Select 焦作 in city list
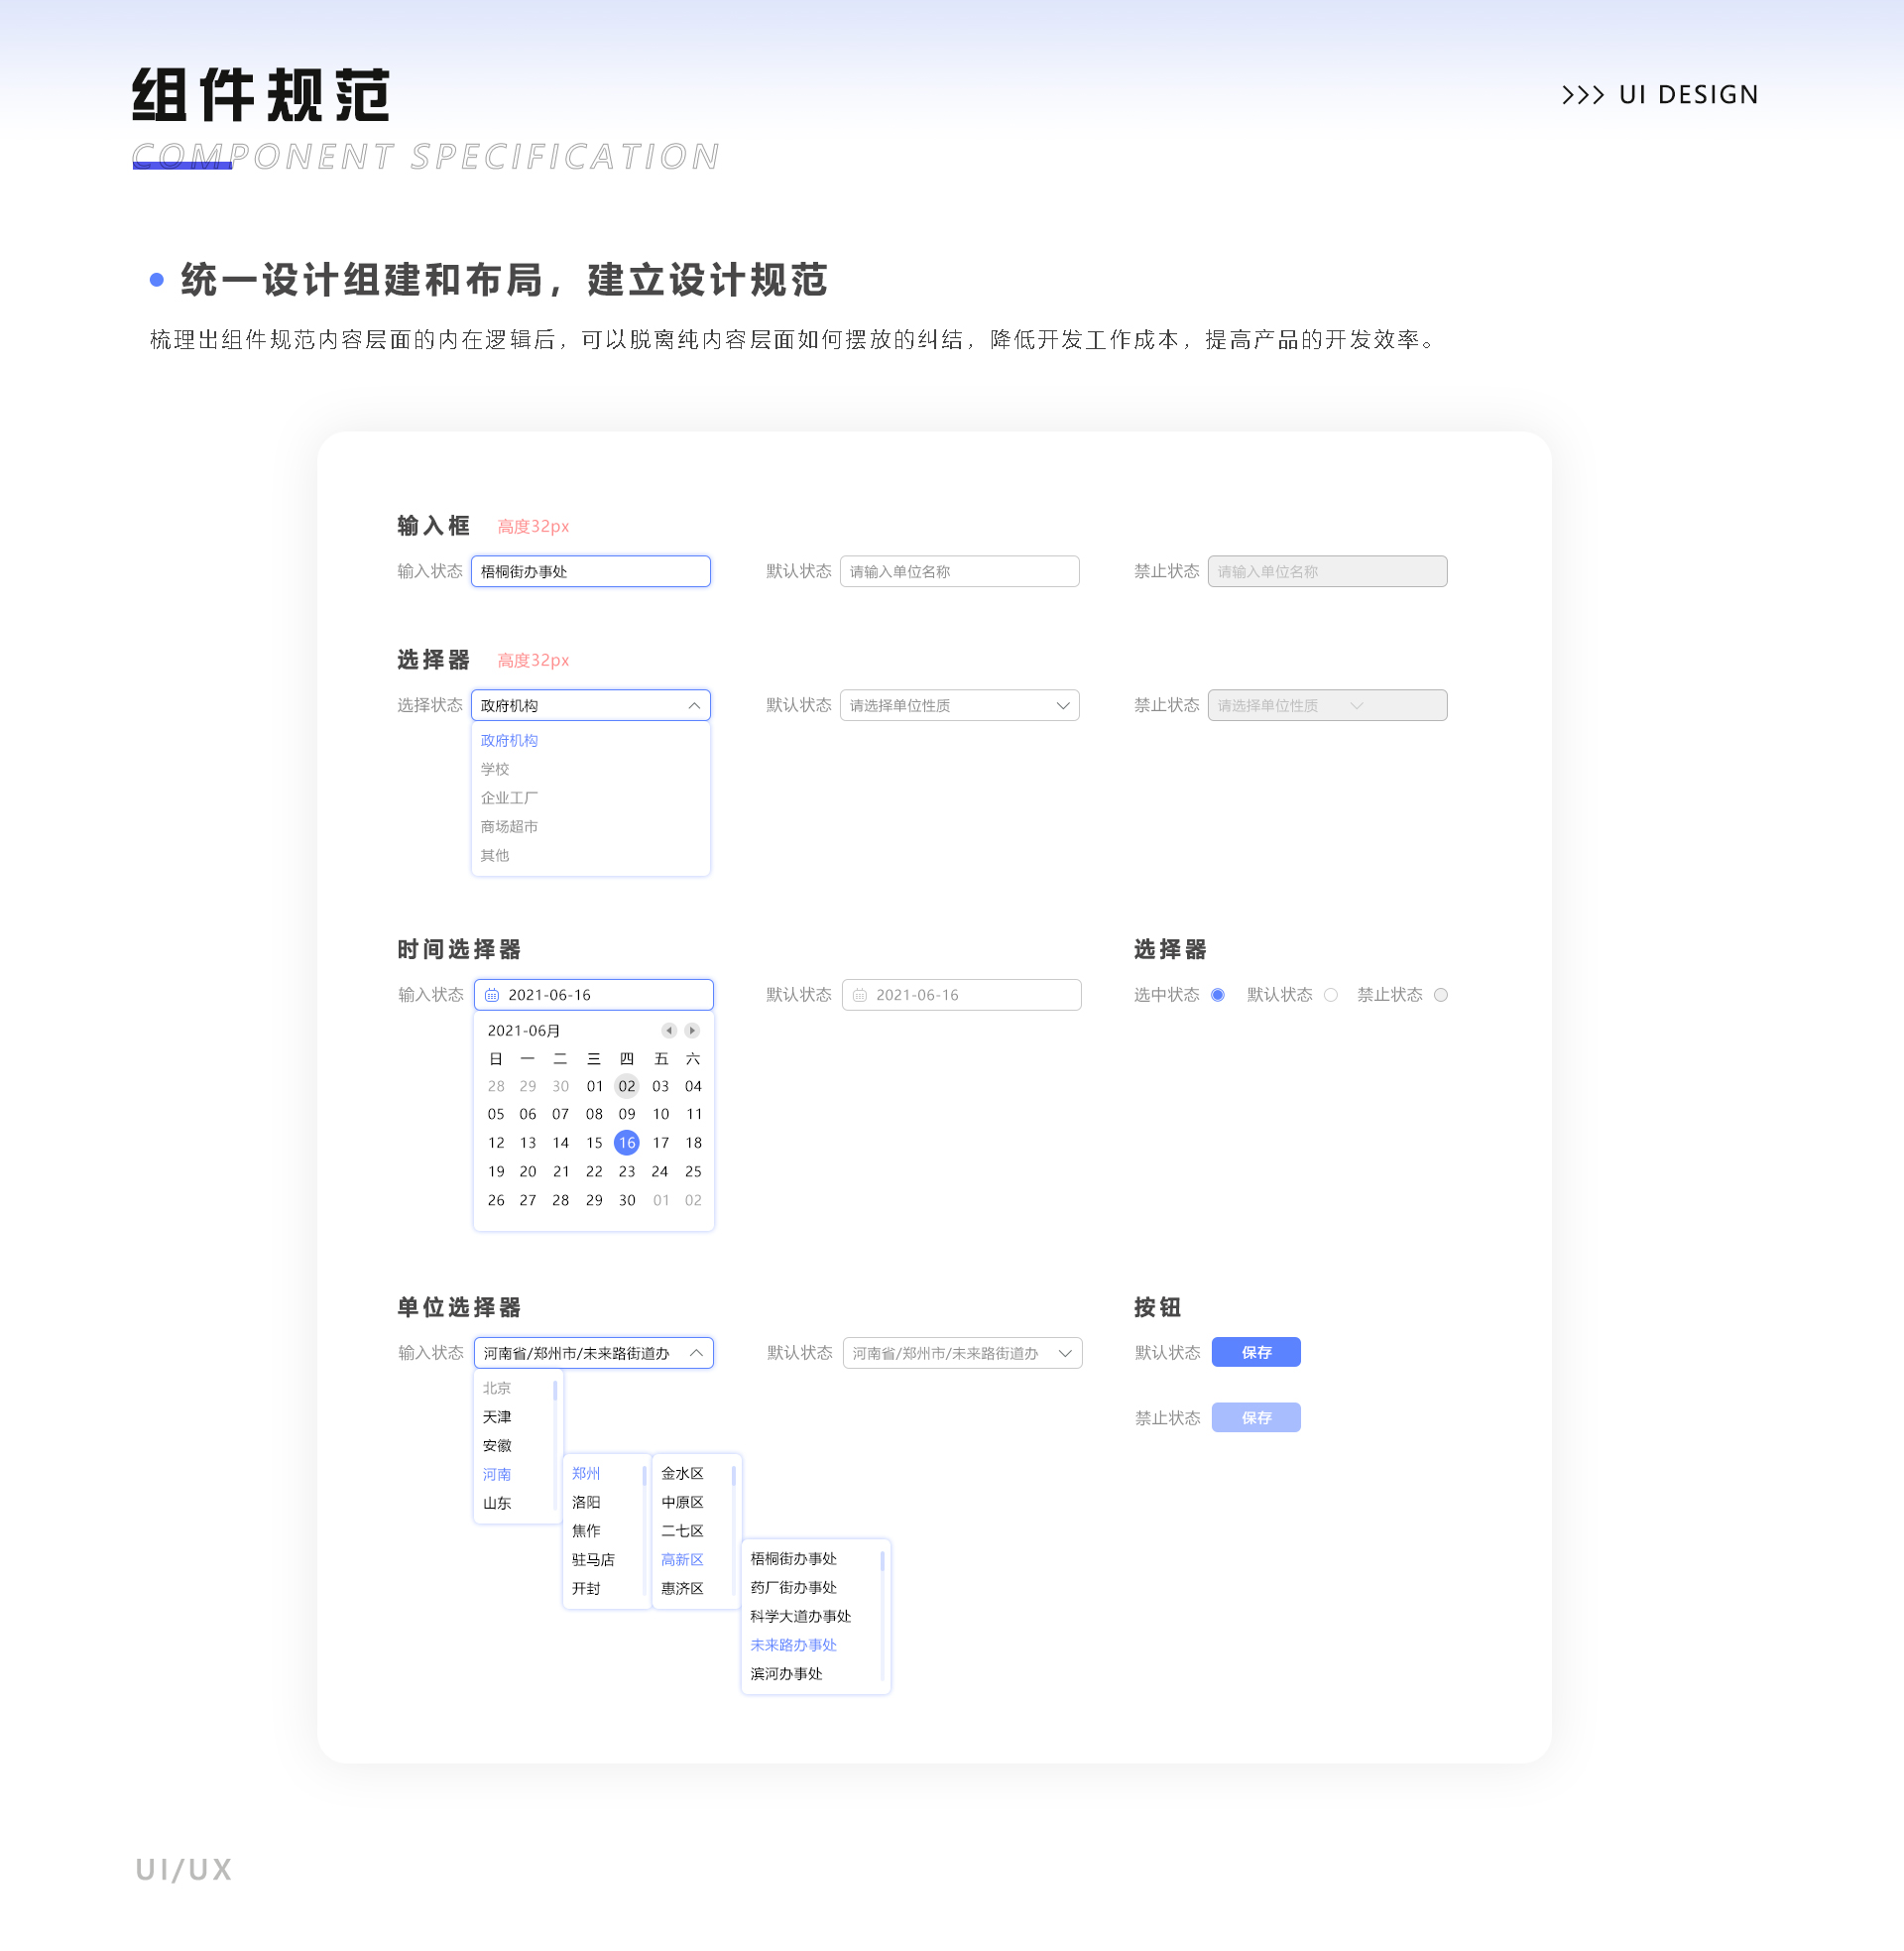 pos(586,1531)
